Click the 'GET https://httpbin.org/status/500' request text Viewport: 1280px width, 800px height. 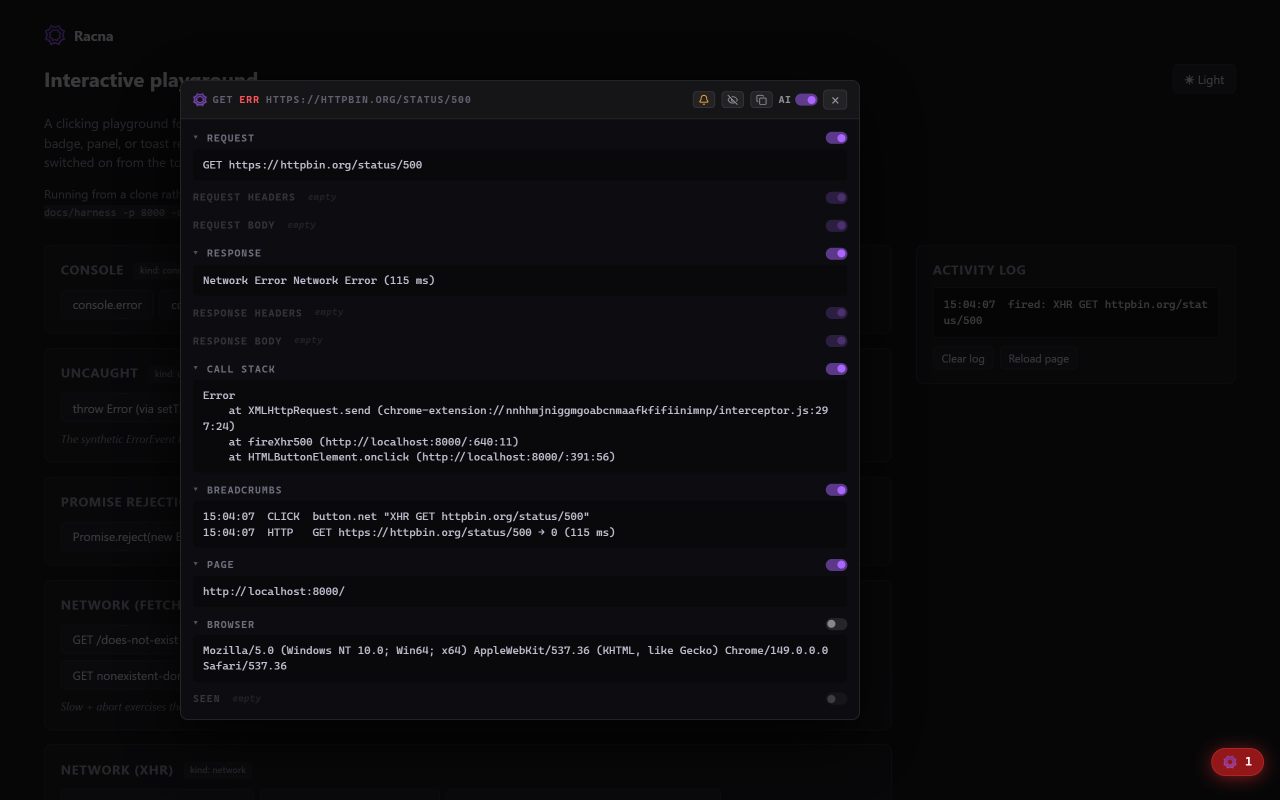(312, 165)
